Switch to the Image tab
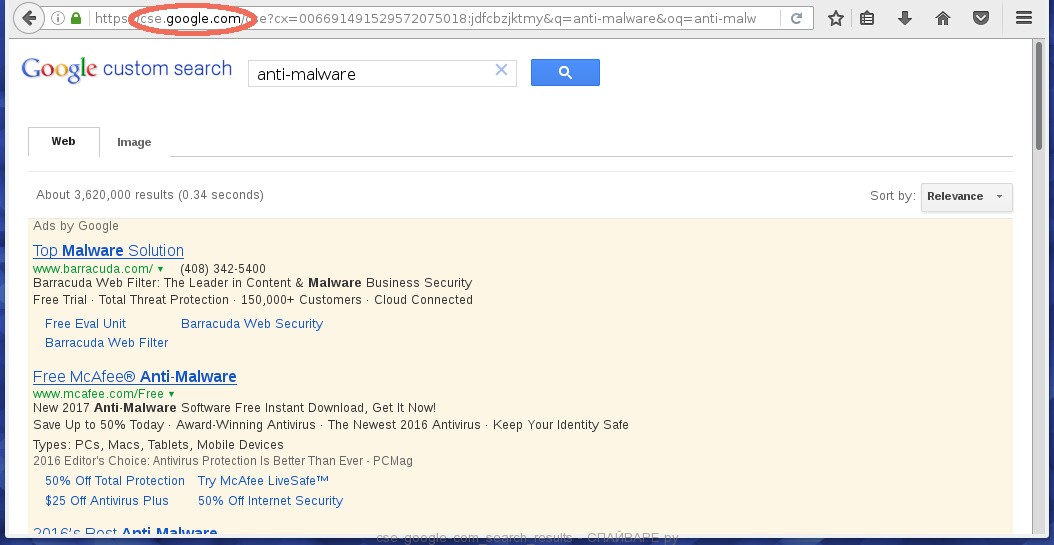This screenshot has width=1054, height=545. (x=134, y=142)
